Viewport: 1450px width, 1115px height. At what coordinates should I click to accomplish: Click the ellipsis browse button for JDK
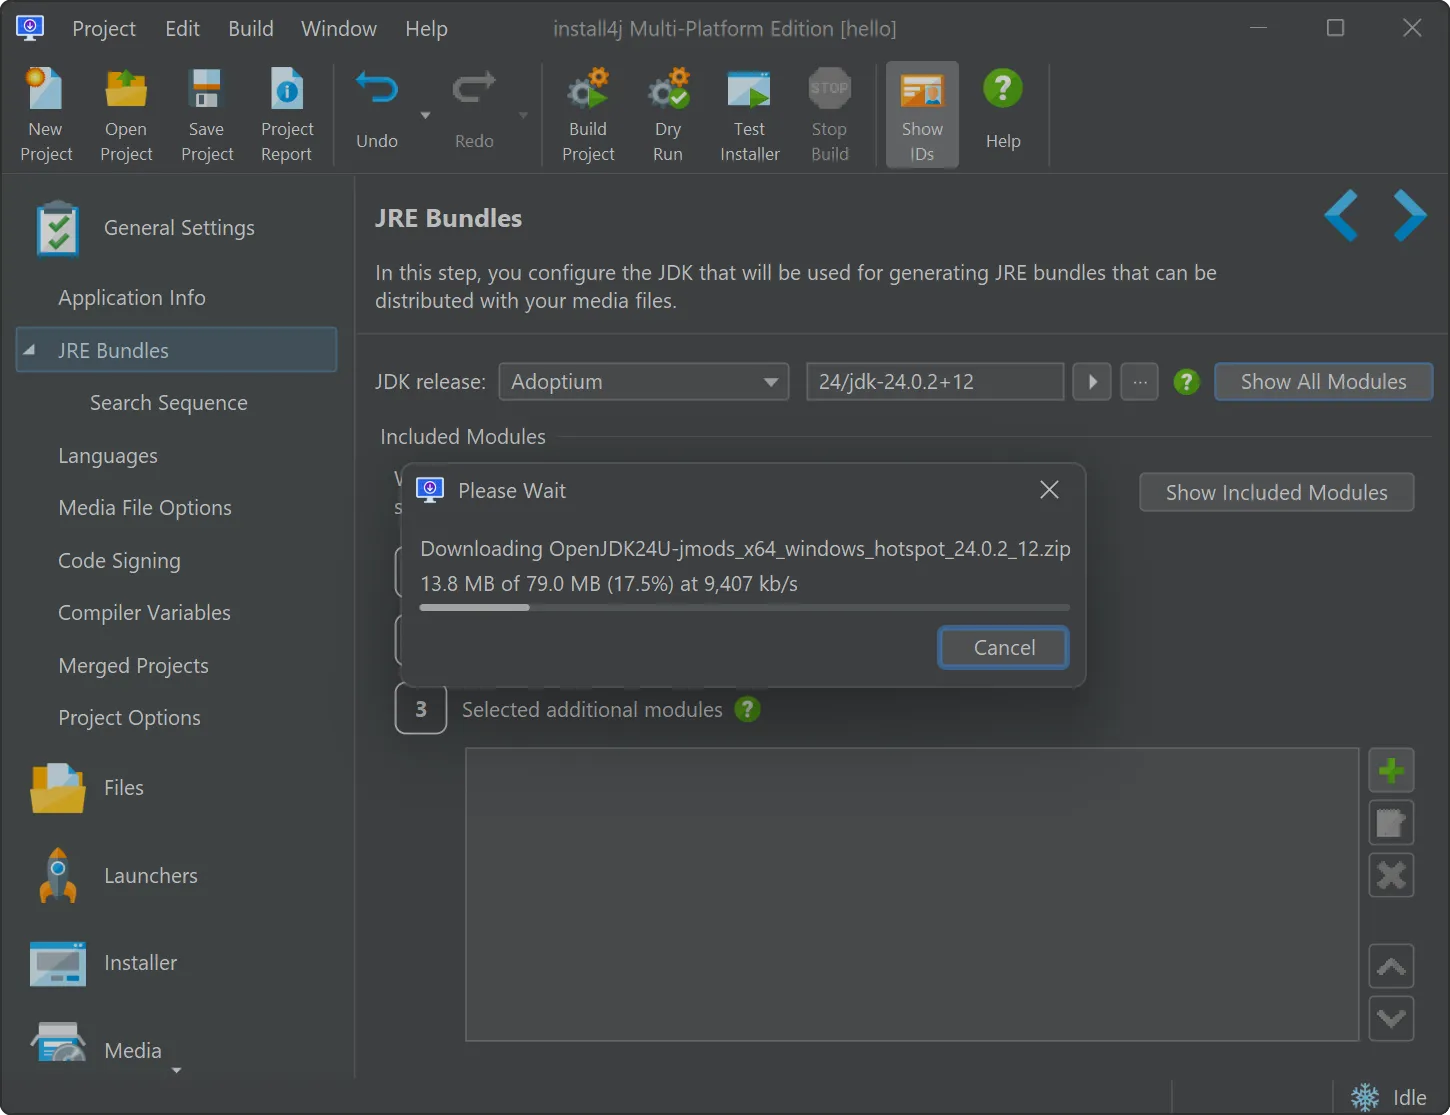click(x=1139, y=382)
